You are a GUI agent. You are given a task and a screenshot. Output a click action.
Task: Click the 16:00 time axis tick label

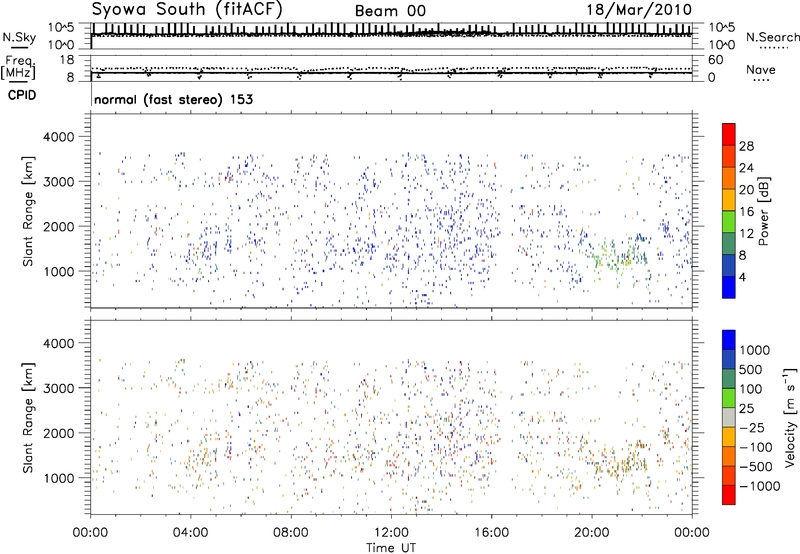[x=492, y=532]
